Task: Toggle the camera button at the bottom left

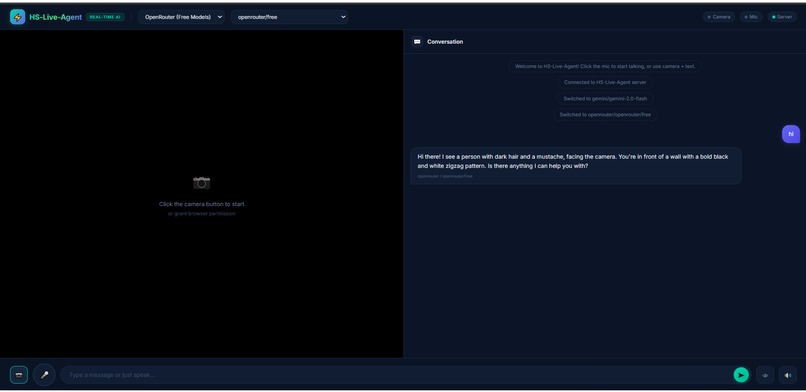Action: [x=19, y=375]
